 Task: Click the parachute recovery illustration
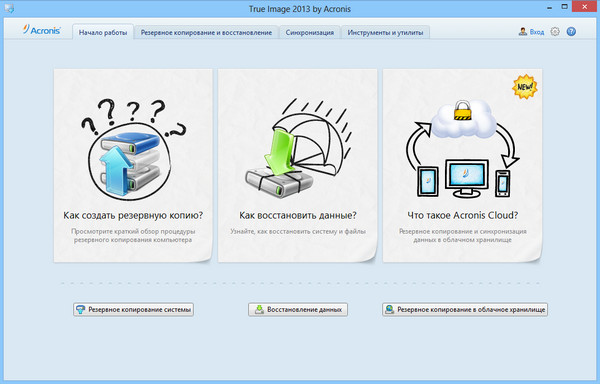click(298, 148)
